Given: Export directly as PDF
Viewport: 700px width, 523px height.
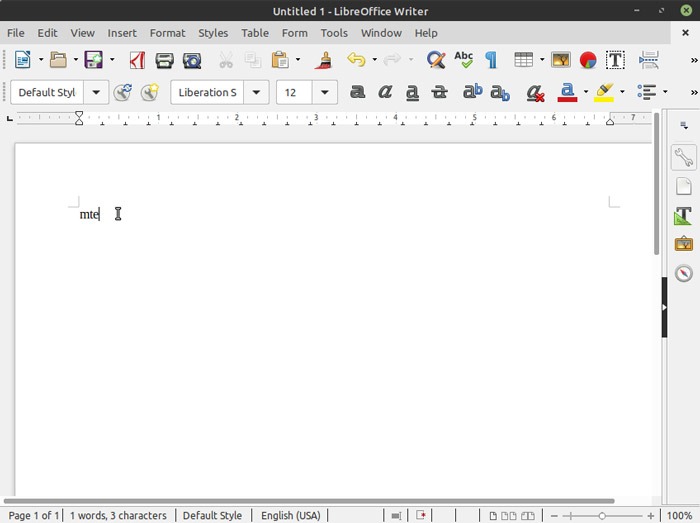Looking at the screenshot, I should (137, 60).
